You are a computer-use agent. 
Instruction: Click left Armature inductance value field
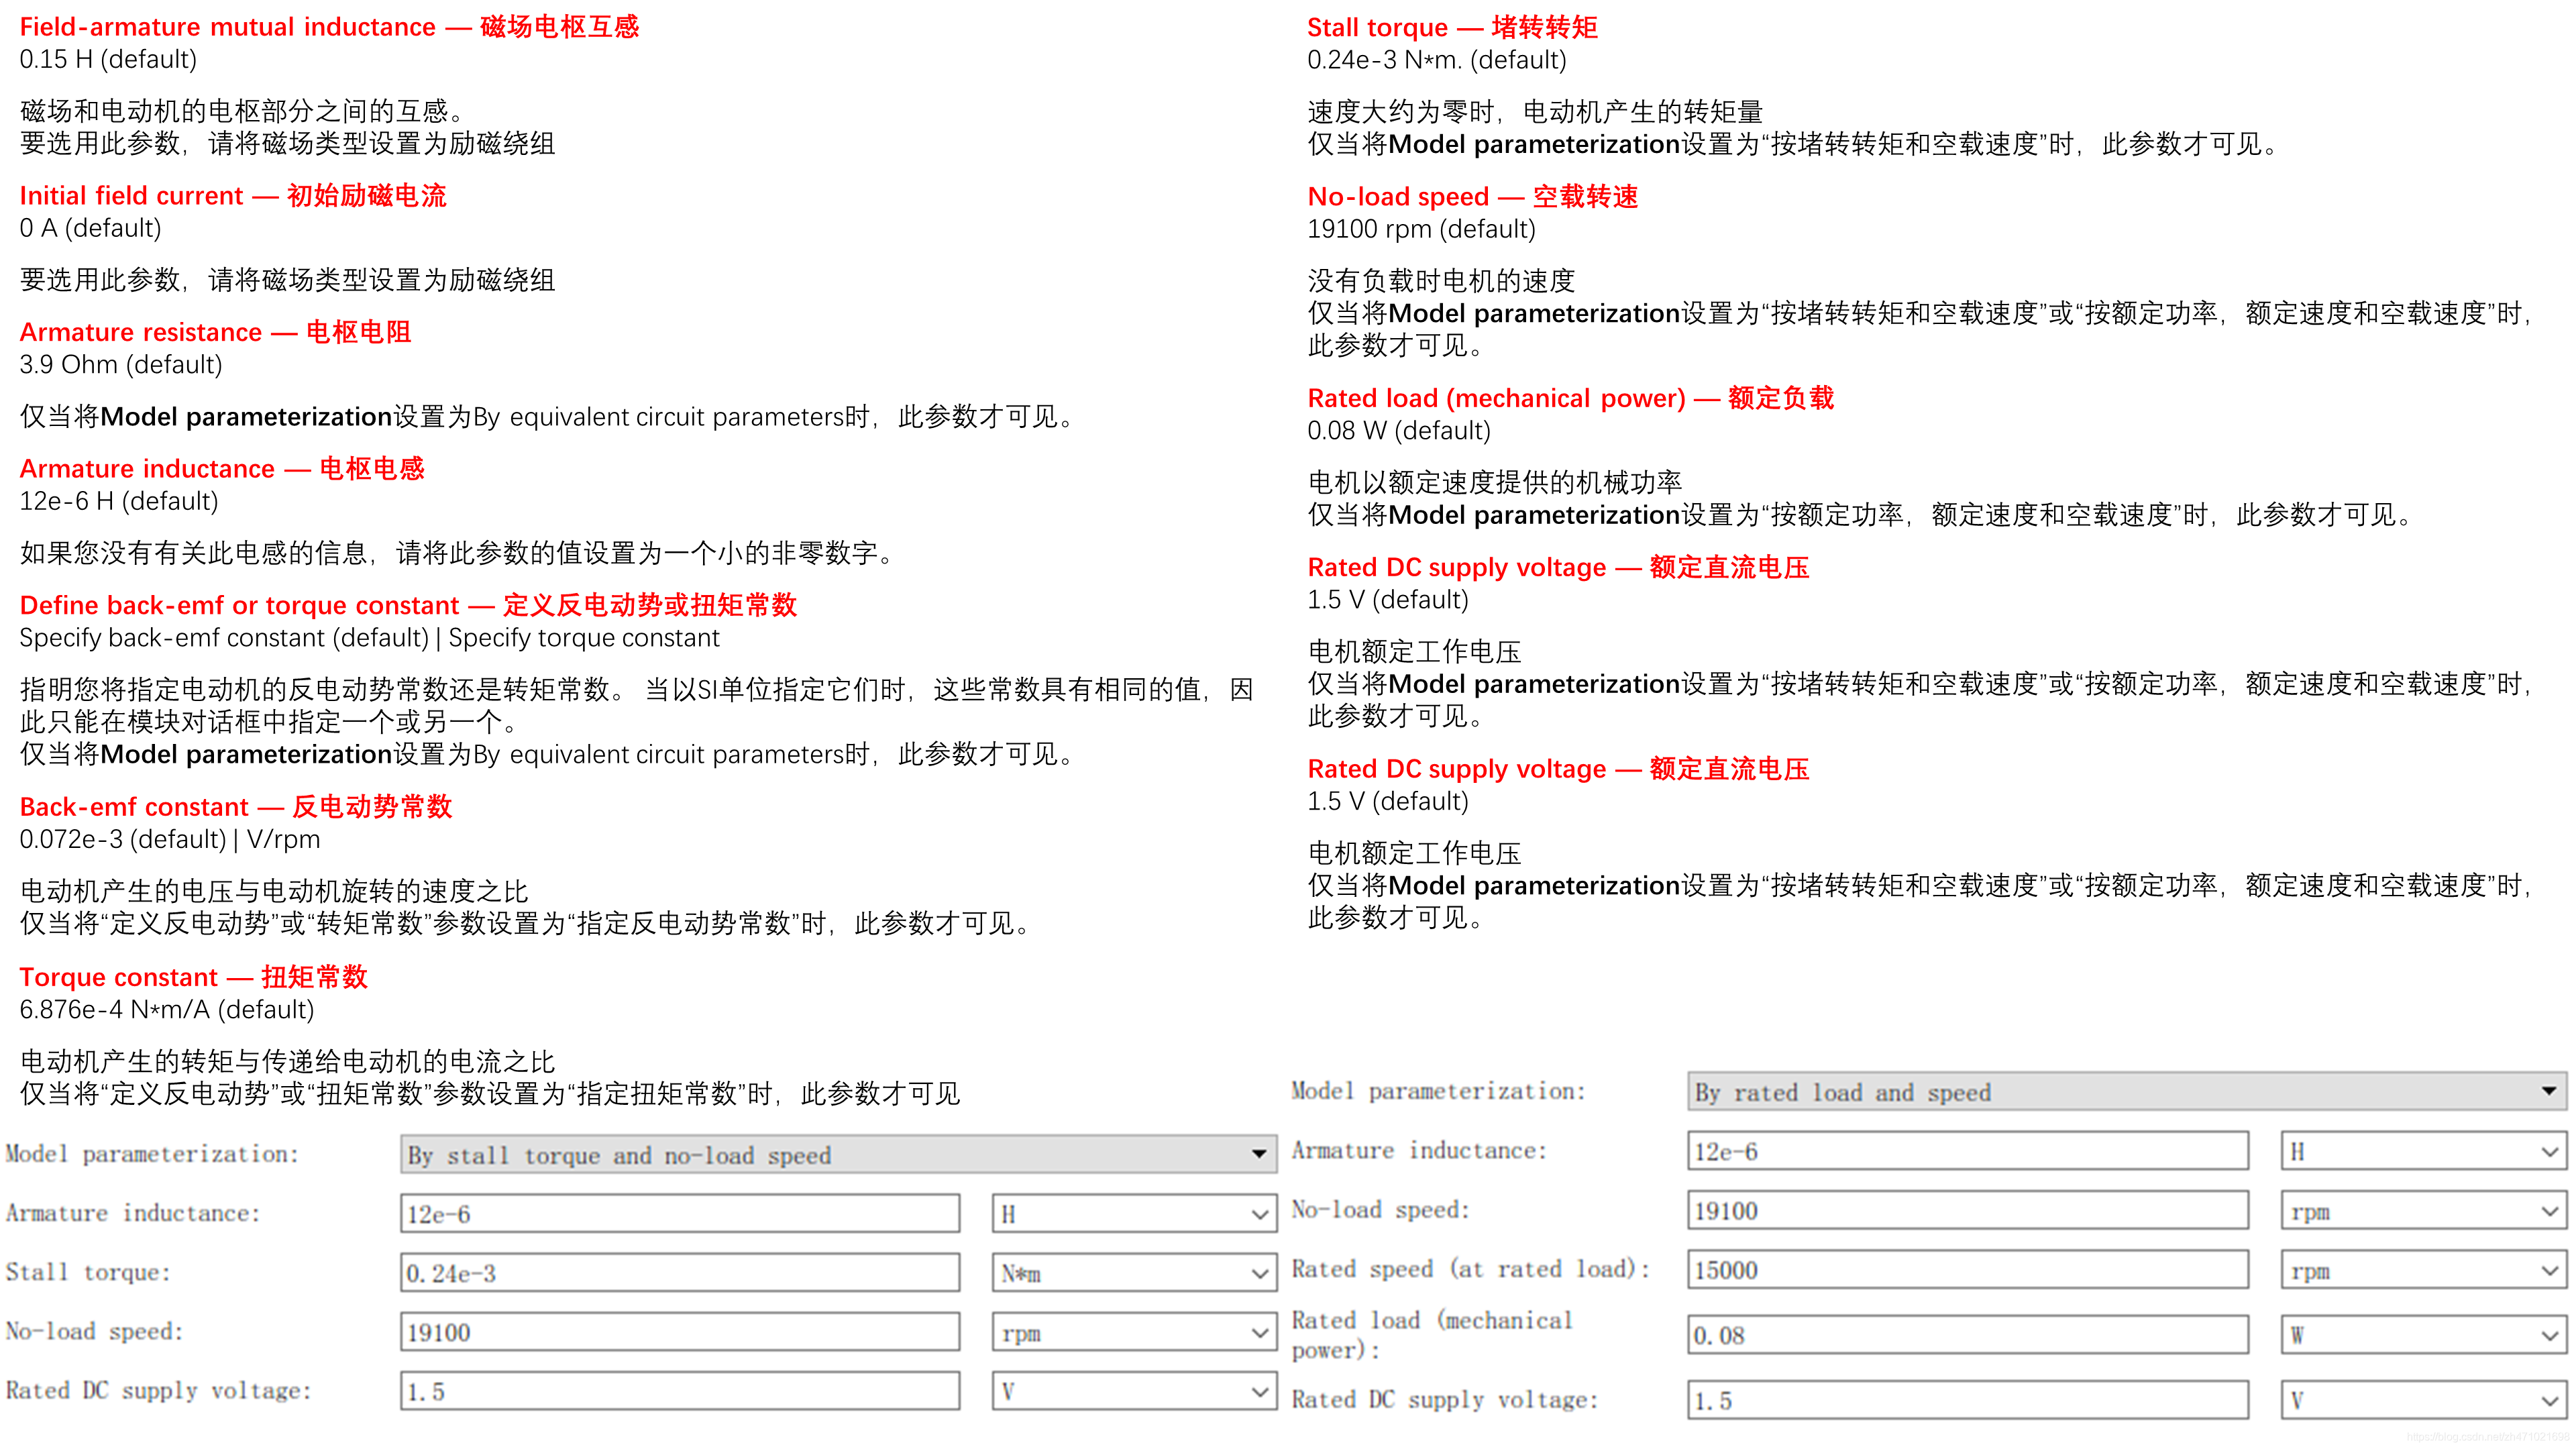coord(680,1214)
